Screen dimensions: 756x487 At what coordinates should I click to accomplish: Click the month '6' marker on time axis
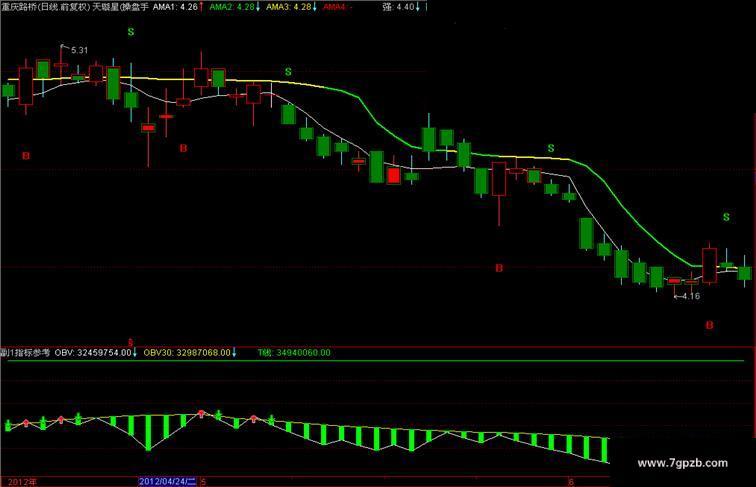[x=571, y=482]
